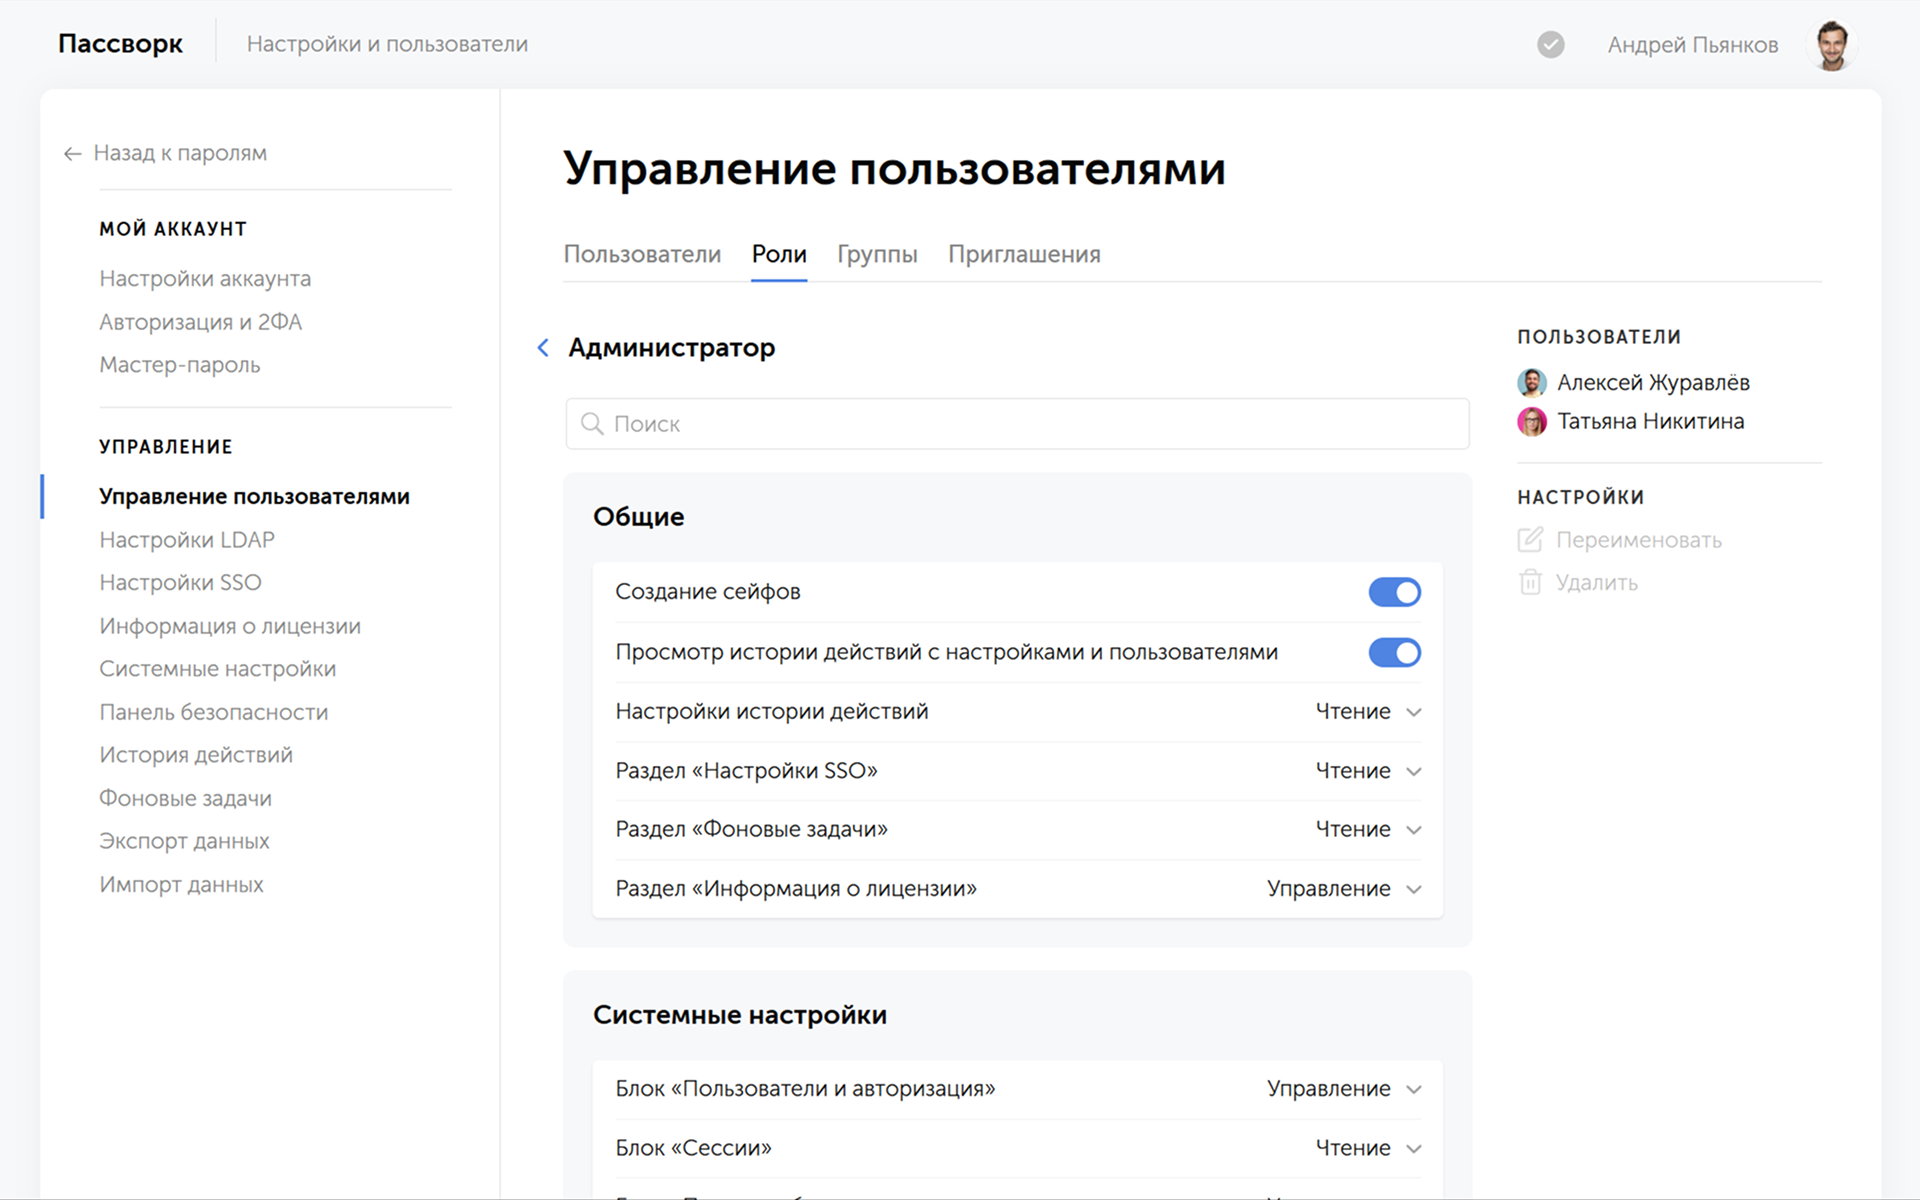Go to Панель безопасности in the sidebar
The width and height of the screenshot is (1920, 1200).
214,712
